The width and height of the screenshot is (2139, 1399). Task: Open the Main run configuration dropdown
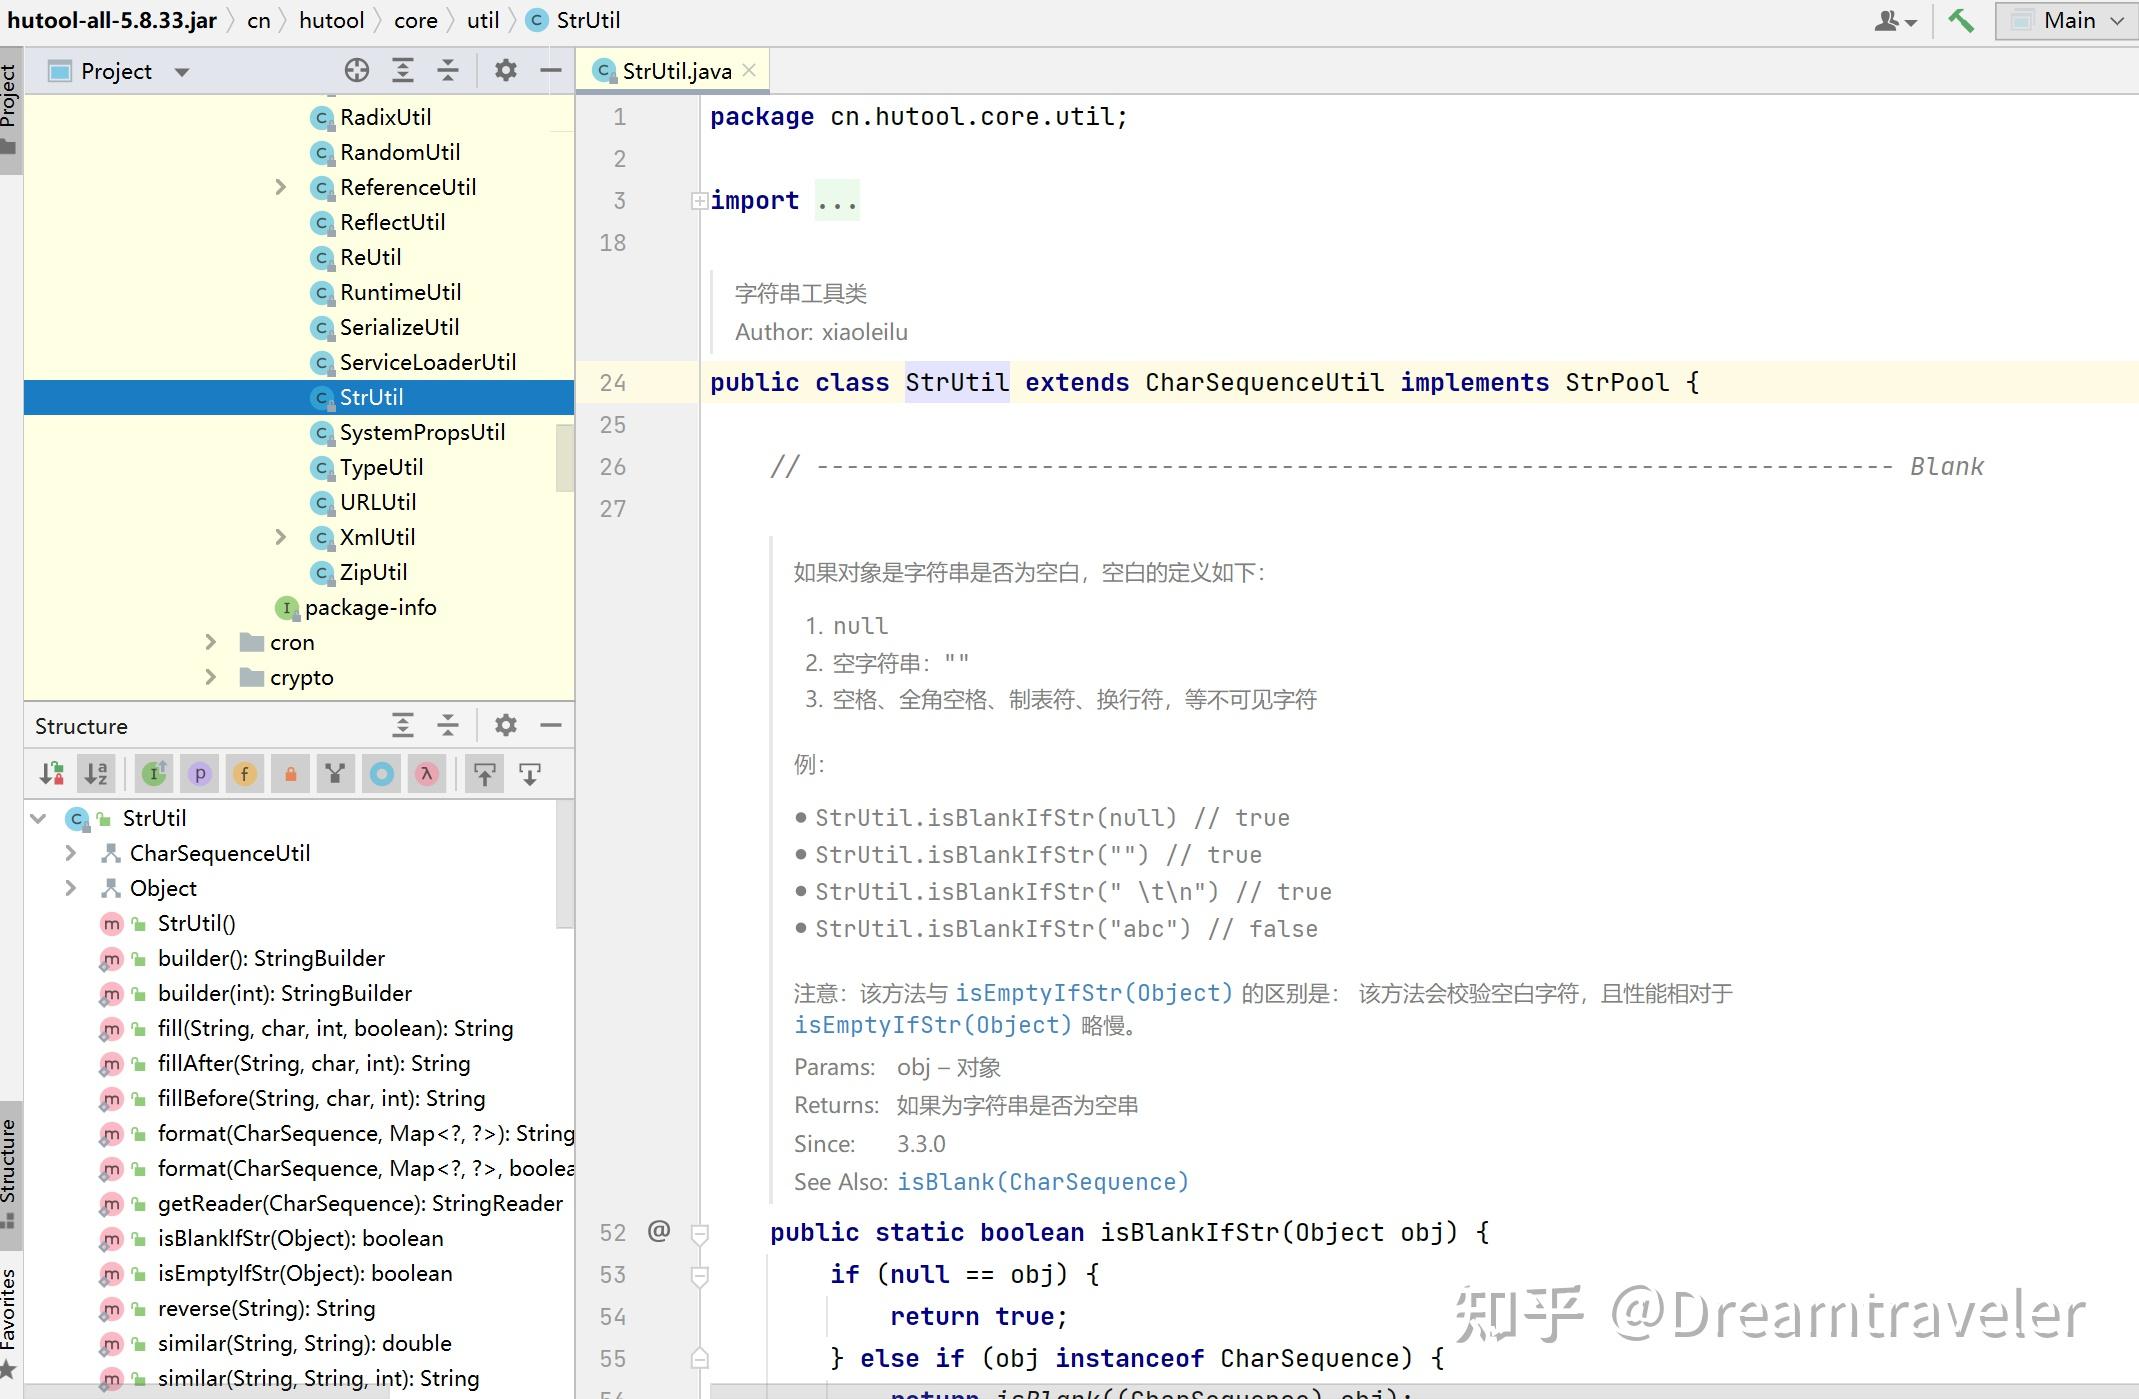click(x=2066, y=20)
